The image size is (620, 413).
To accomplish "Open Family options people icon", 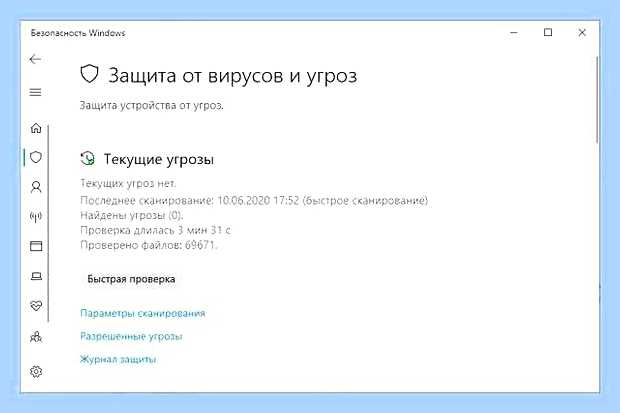I will (x=36, y=337).
